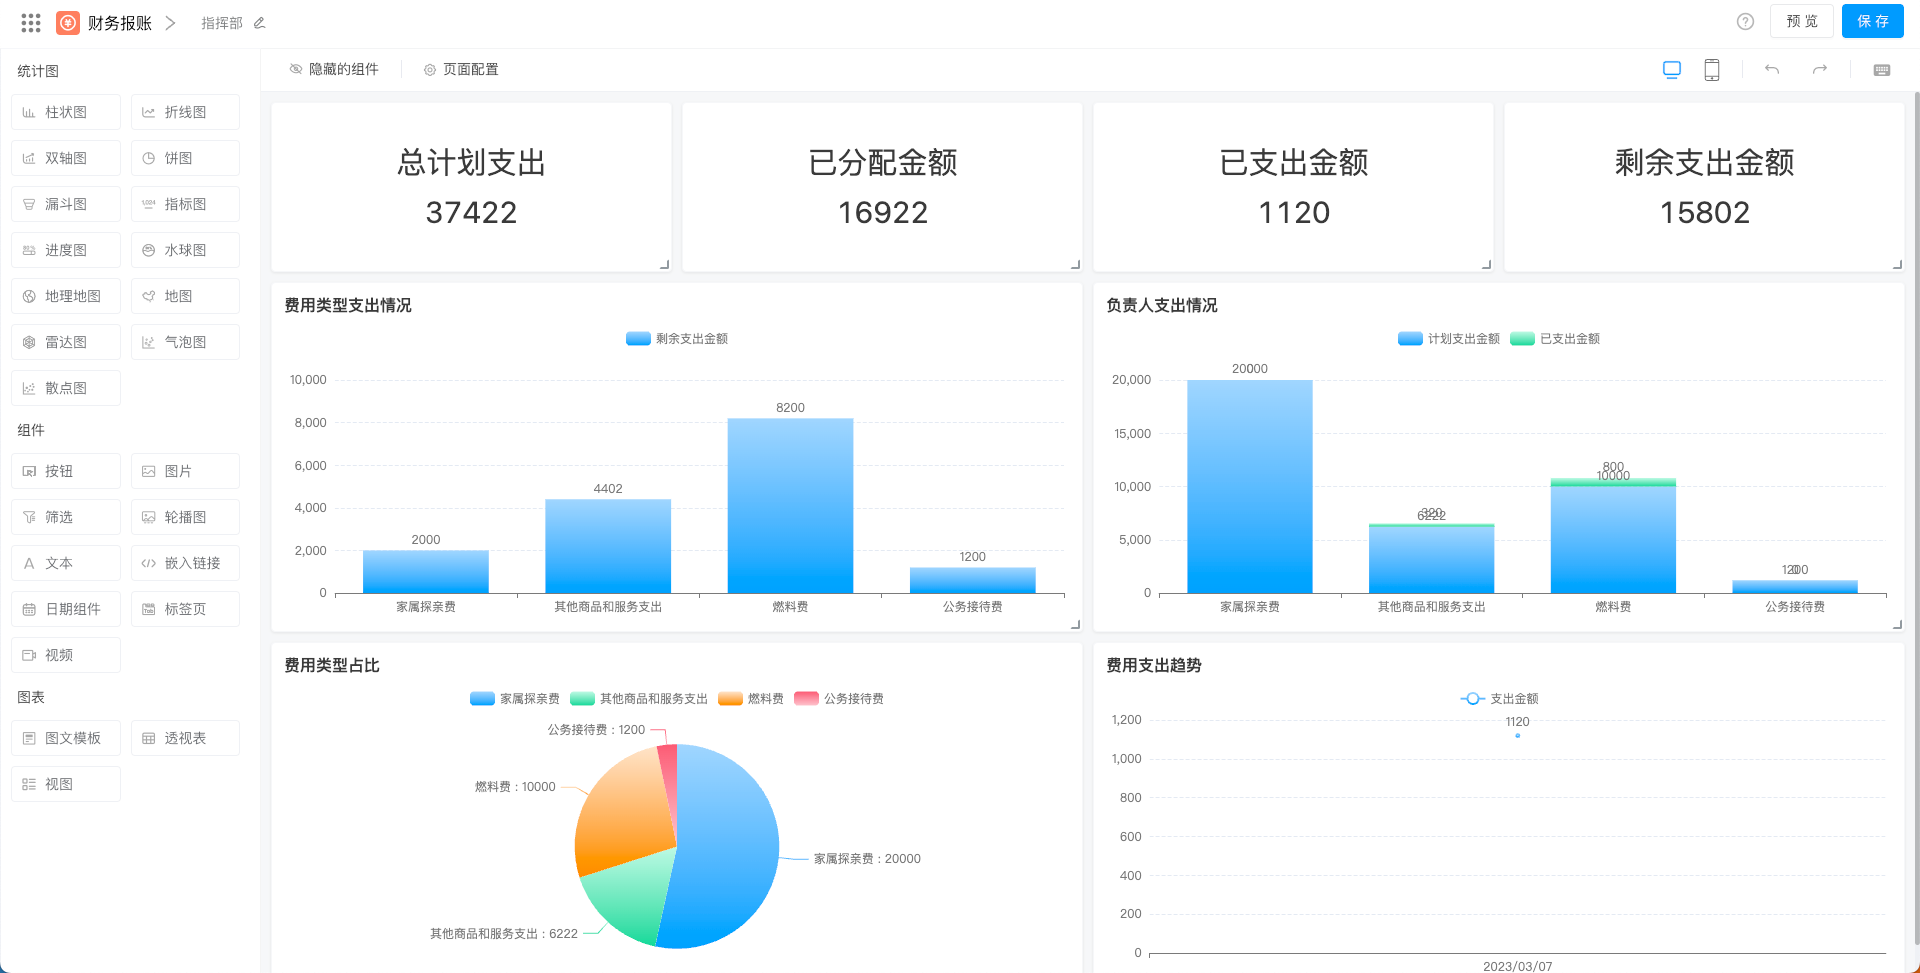The image size is (1920, 973).
Task: Click the undo arrow icon
Action: click(1772, 70)
